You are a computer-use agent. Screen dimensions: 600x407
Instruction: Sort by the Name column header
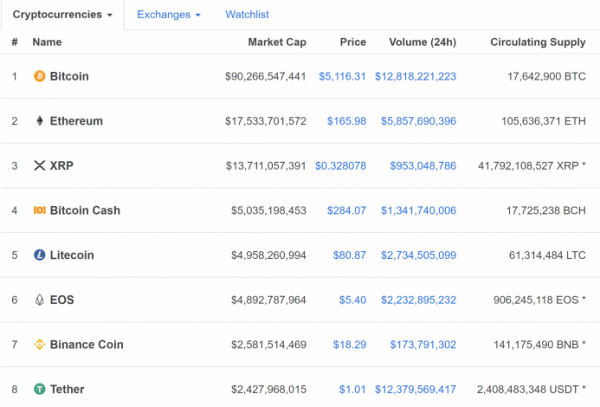click(47, 42)
